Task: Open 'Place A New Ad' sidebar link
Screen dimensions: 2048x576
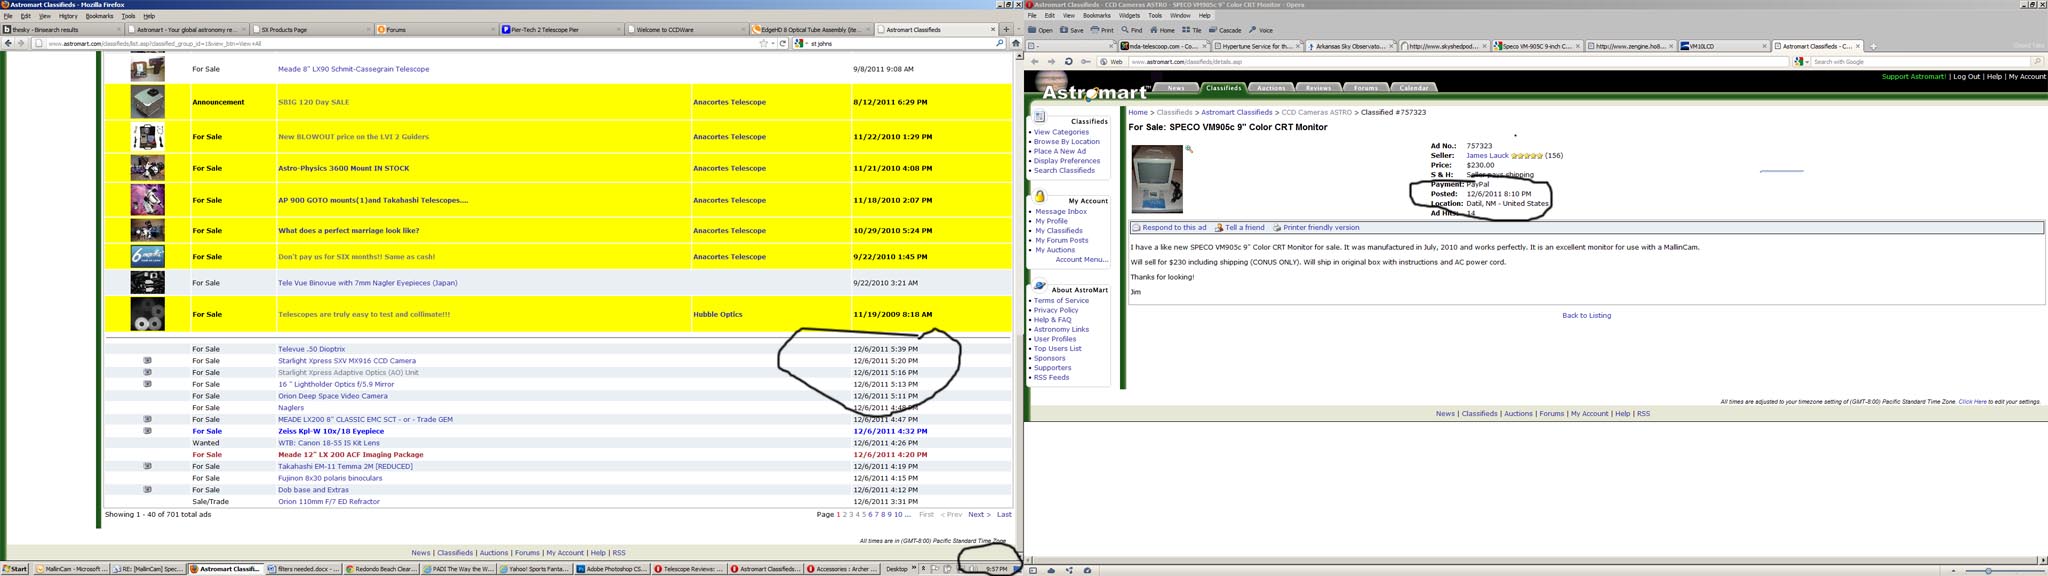Action: pos(1059,151)
